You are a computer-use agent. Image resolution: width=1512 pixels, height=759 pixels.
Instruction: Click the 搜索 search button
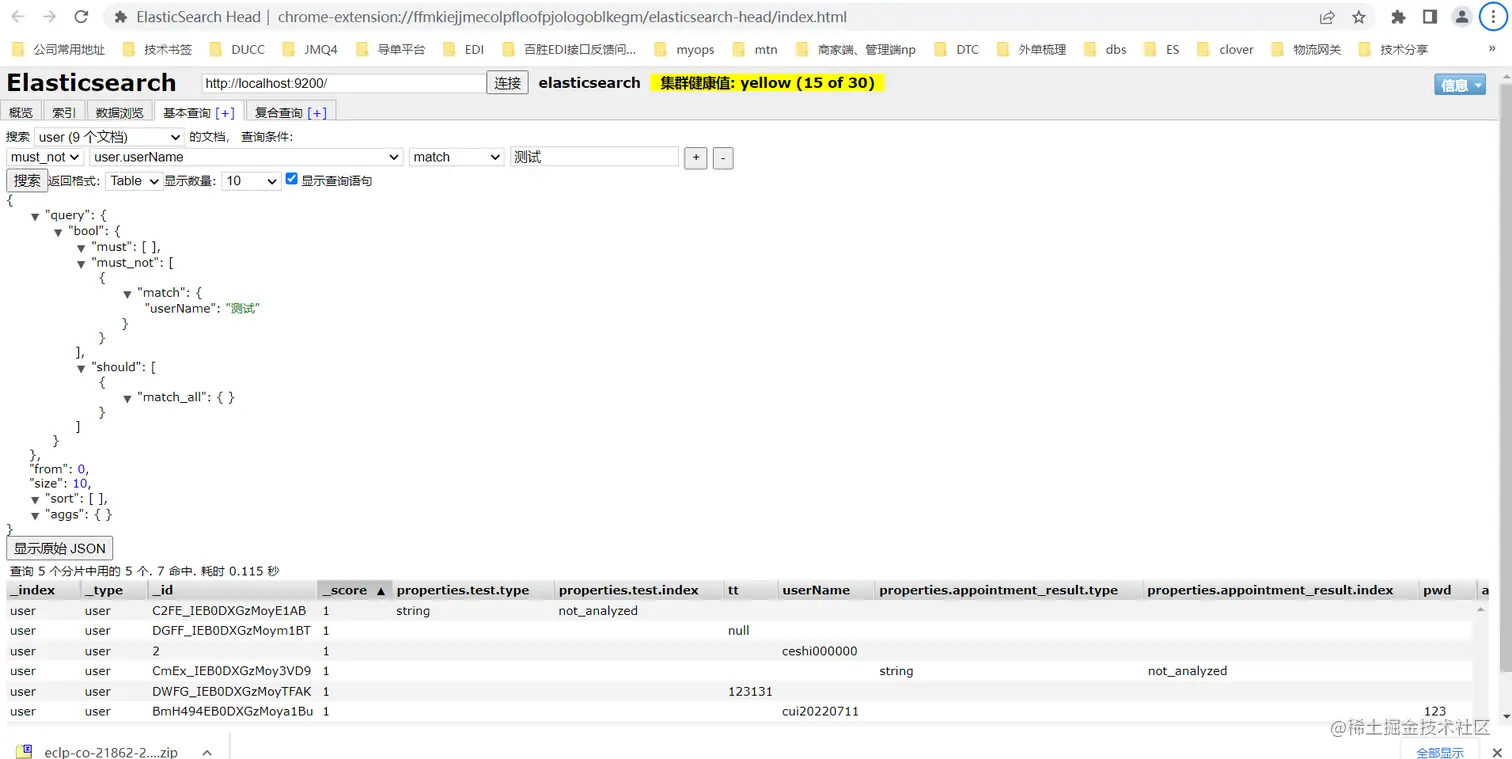pyautogui.click(x=28, y=180)
